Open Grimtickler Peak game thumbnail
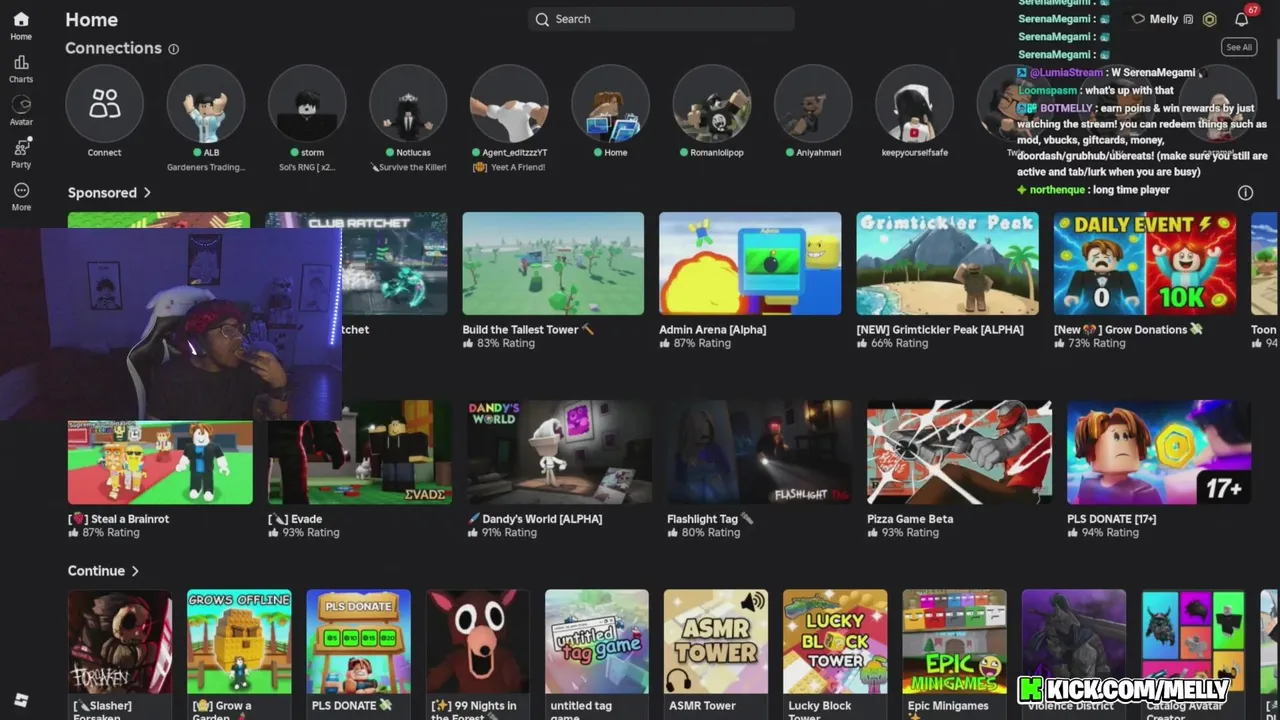Viewport: 1280px width, 720px height. tap(947, 263)
